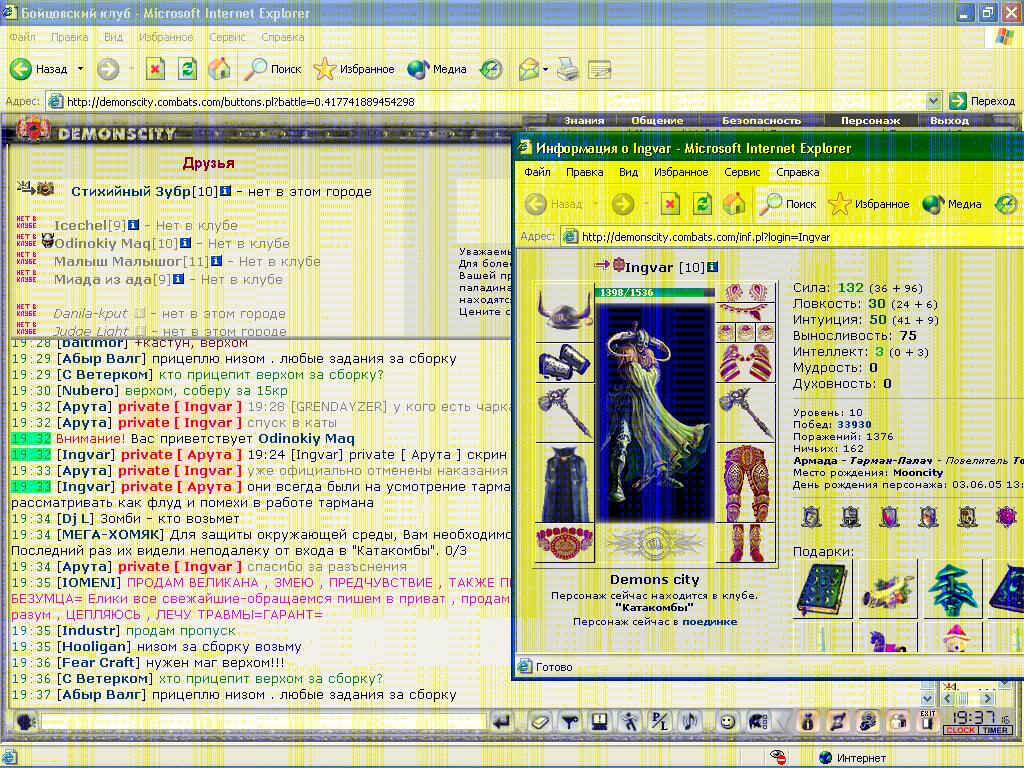Click the ornate leggings equipment slot

pyautogui.click(x=746, y=483)
